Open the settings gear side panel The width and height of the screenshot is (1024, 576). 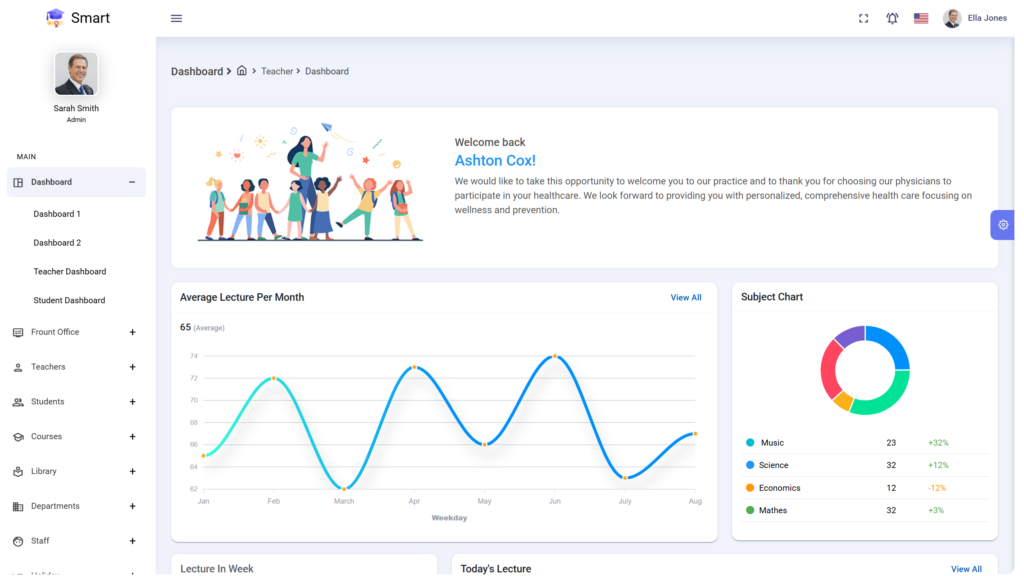[x=1002, y=225]
